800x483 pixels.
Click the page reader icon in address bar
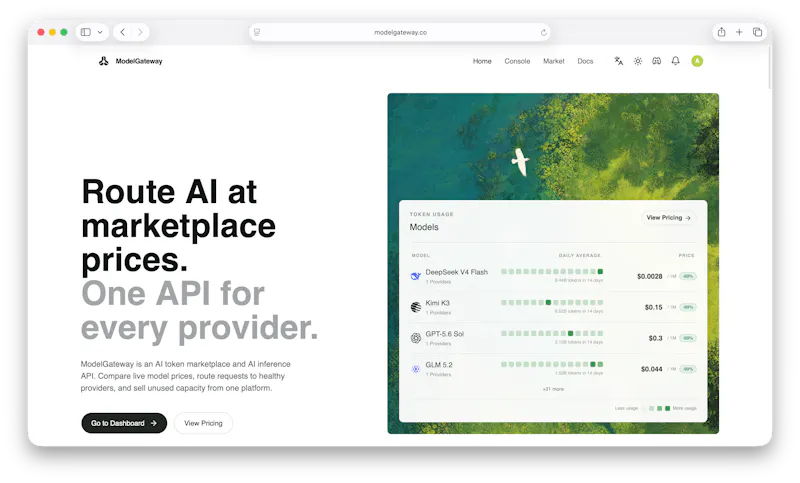click(257, 32)
